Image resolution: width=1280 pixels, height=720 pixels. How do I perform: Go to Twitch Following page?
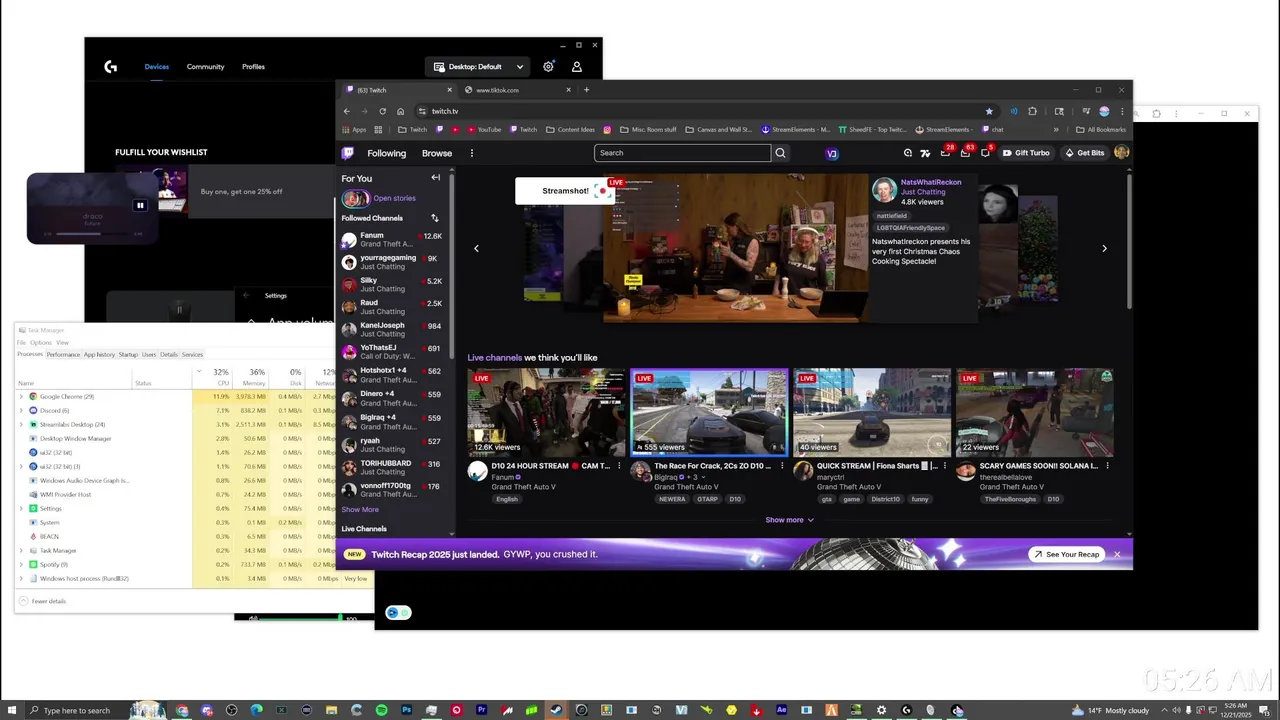click(386, 153)
